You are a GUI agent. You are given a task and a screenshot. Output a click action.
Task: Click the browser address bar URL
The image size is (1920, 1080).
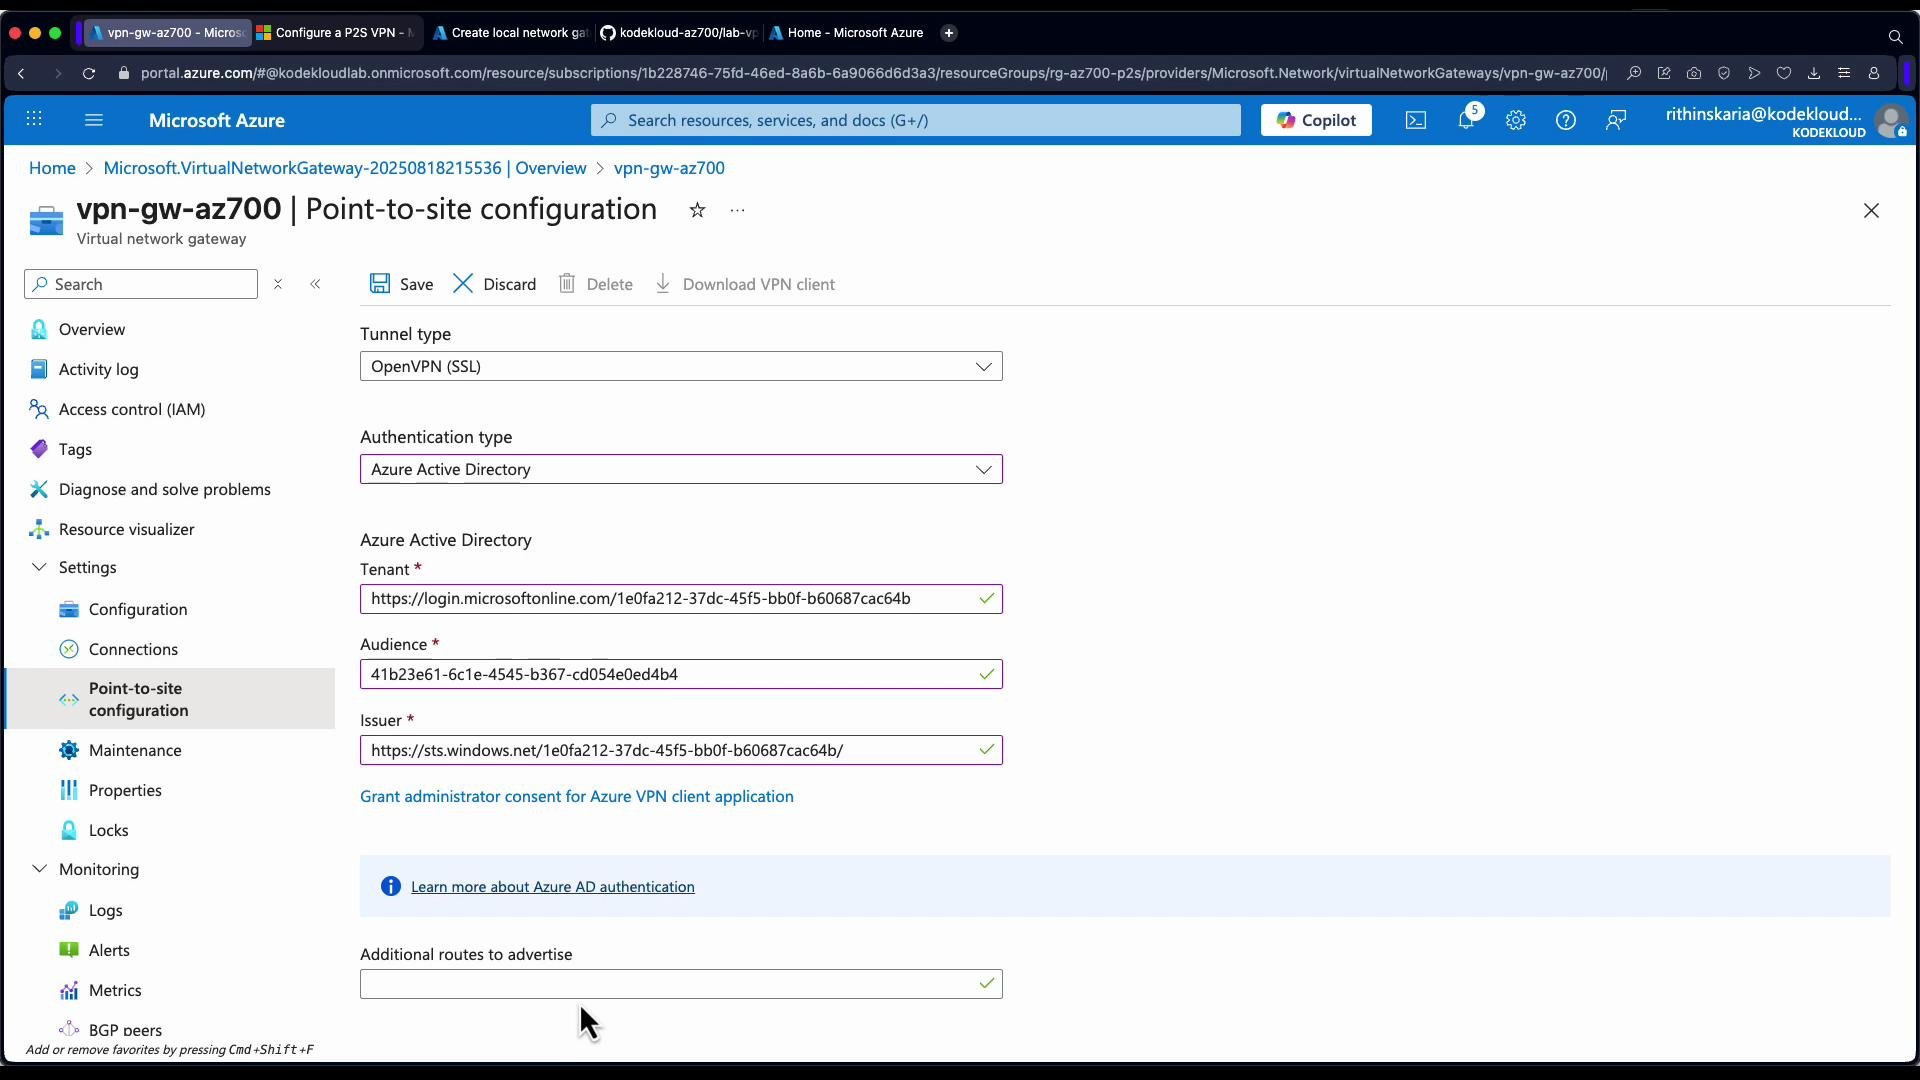(873, 73)
